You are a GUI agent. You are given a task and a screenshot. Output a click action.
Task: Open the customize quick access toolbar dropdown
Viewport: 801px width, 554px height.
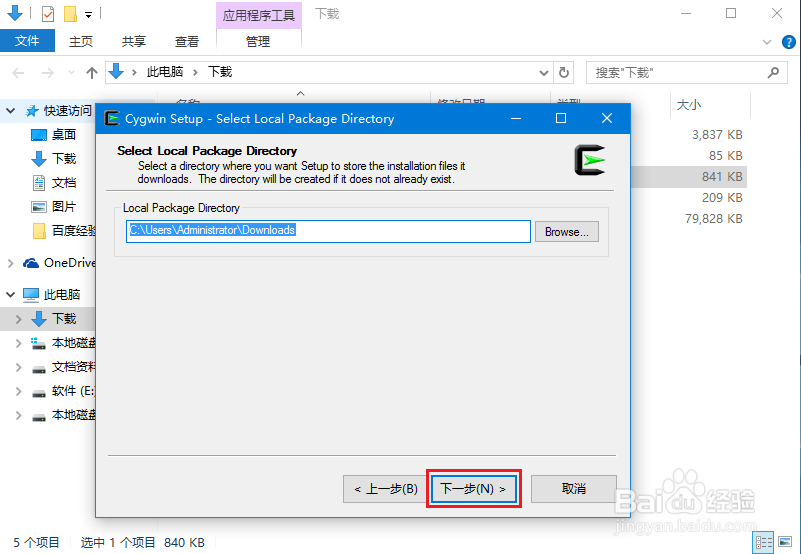pyautogui.click(x=88, y=15)
